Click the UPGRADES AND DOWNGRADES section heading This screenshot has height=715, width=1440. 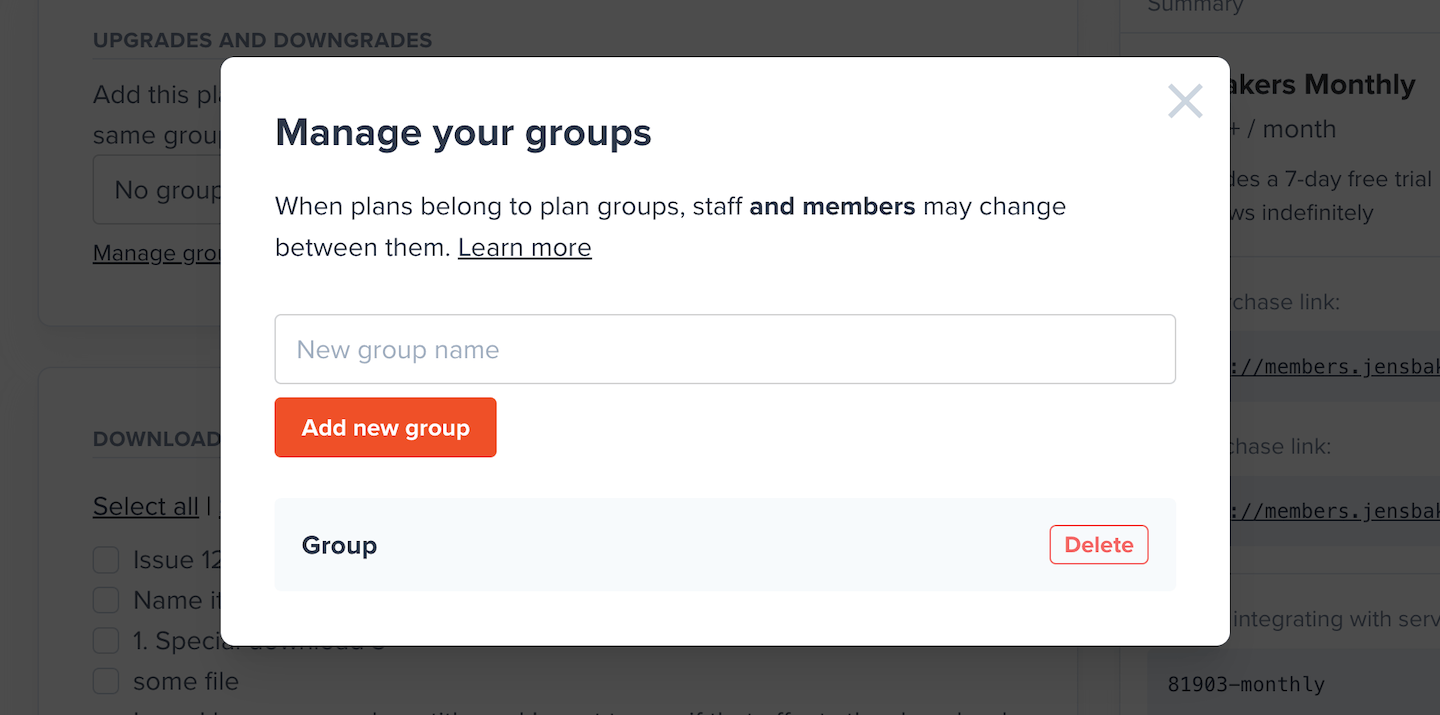click(x=263, y=41)
